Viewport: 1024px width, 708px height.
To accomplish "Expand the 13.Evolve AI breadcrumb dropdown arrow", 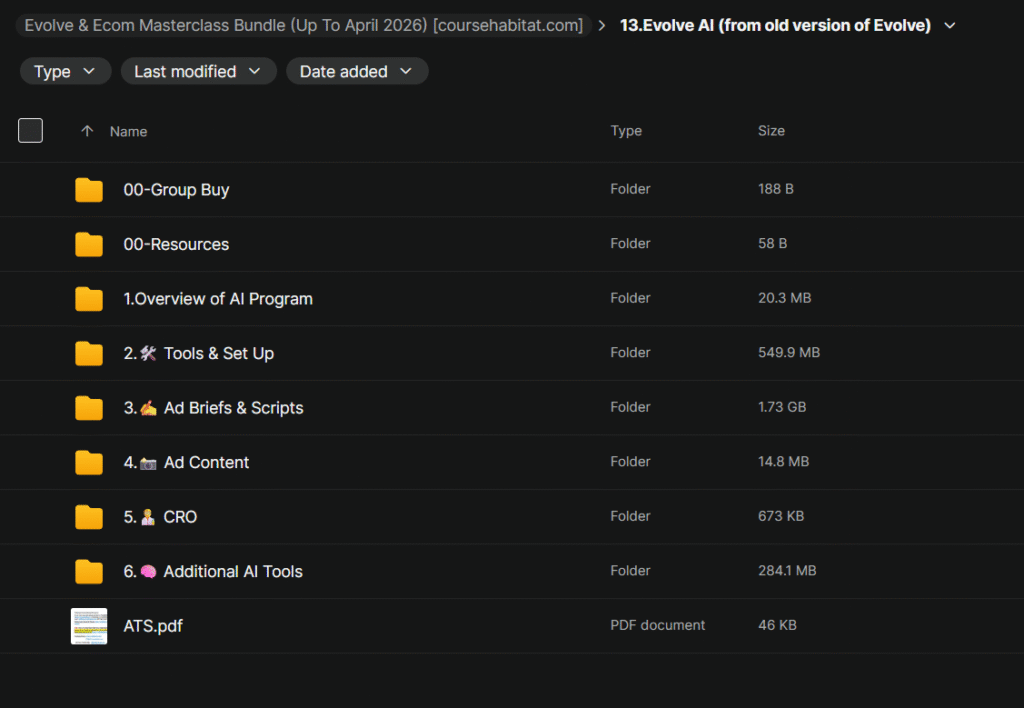I will point(950,25).
